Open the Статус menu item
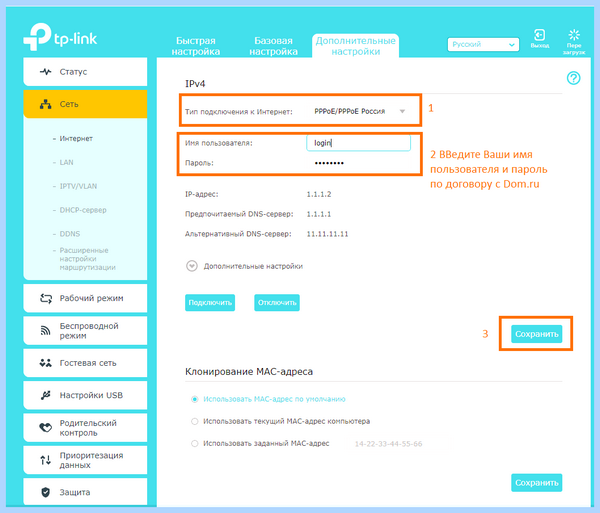The height and width of the screenshot is (513, 600). (x=85, y=72)
